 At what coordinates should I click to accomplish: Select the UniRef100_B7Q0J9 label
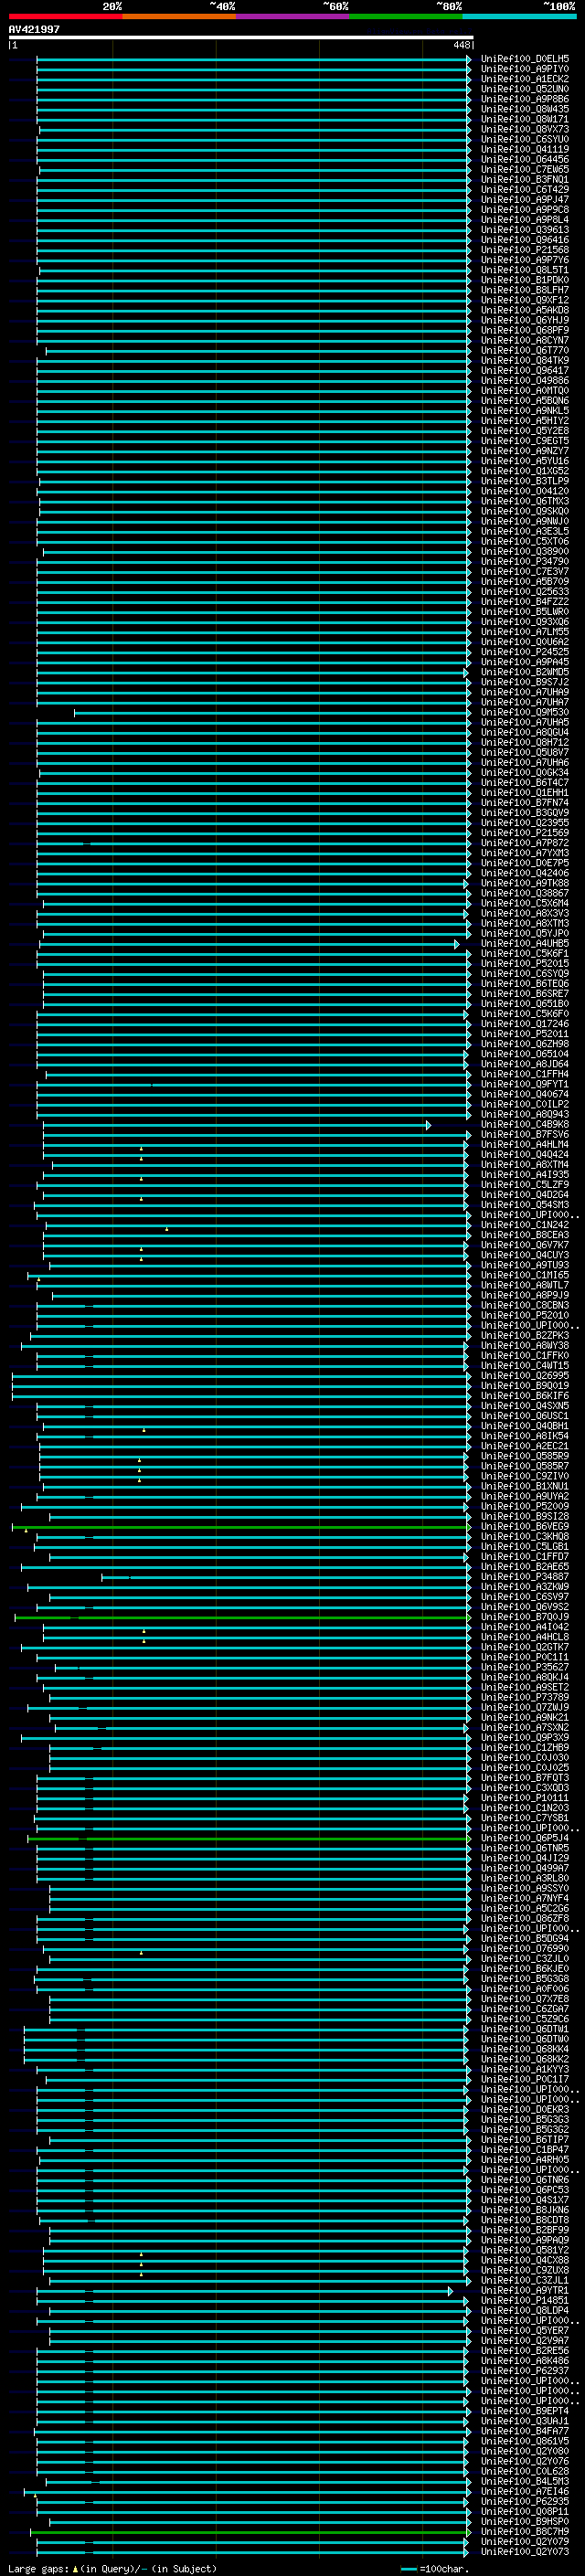tap(525, 1618)
